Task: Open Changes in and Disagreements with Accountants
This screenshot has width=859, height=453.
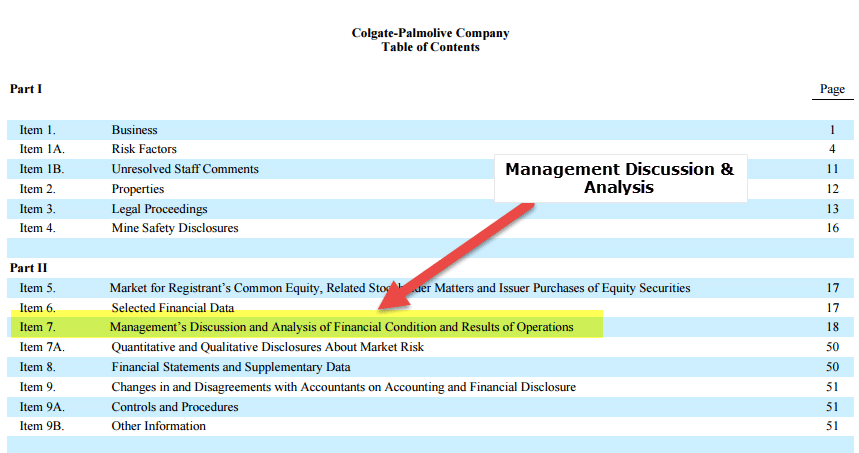Action: point(343,387)
